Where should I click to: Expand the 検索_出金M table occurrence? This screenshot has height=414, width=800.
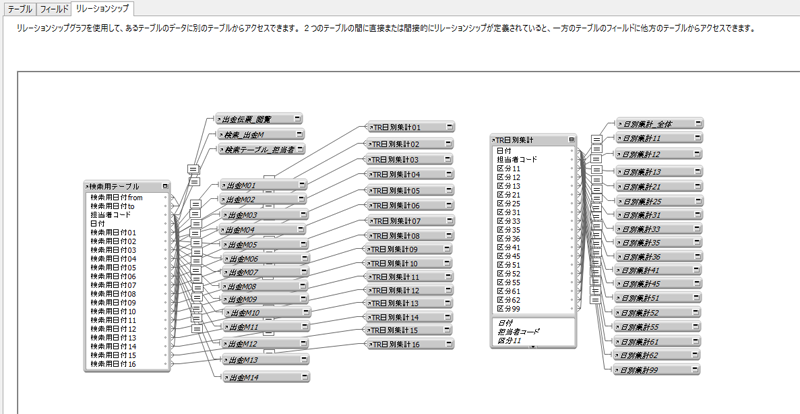coord(299,134)
